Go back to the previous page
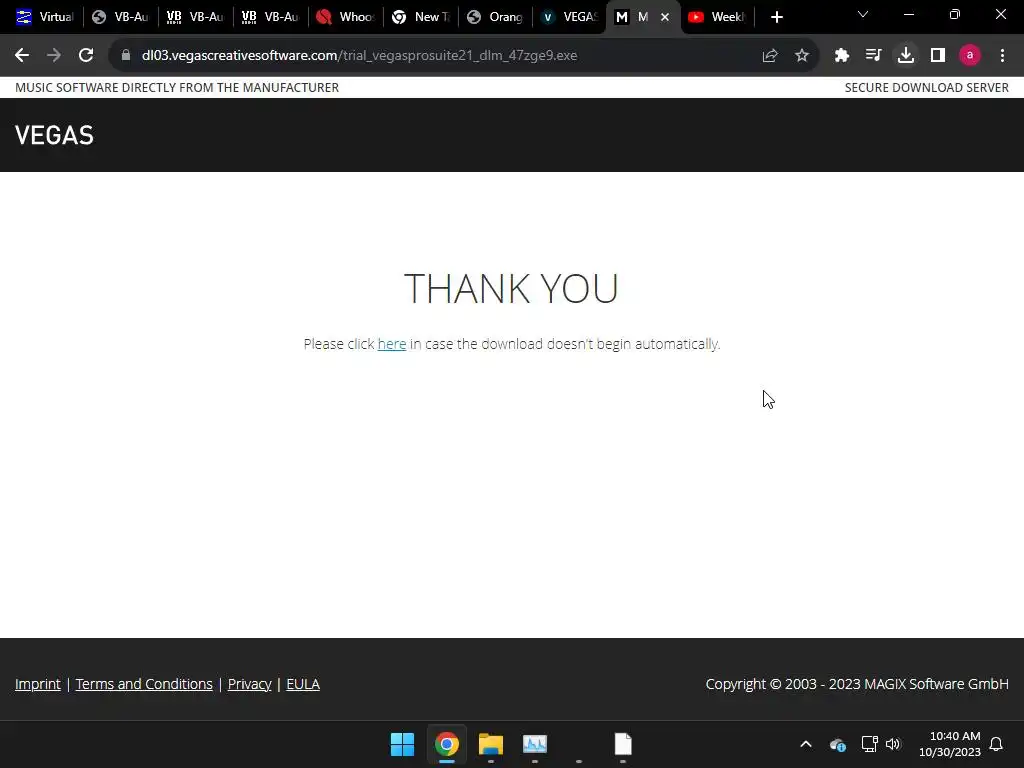Viewport: 1024px width, 768px height. click(22, 56)
